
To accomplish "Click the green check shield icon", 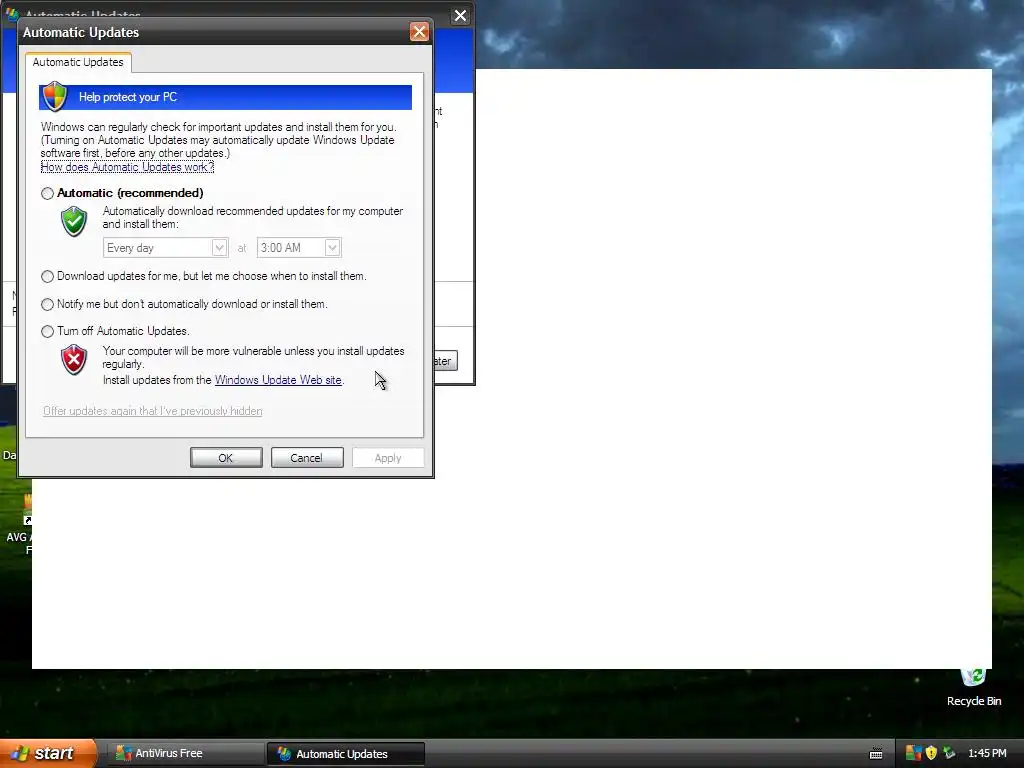I will (74, 221).
